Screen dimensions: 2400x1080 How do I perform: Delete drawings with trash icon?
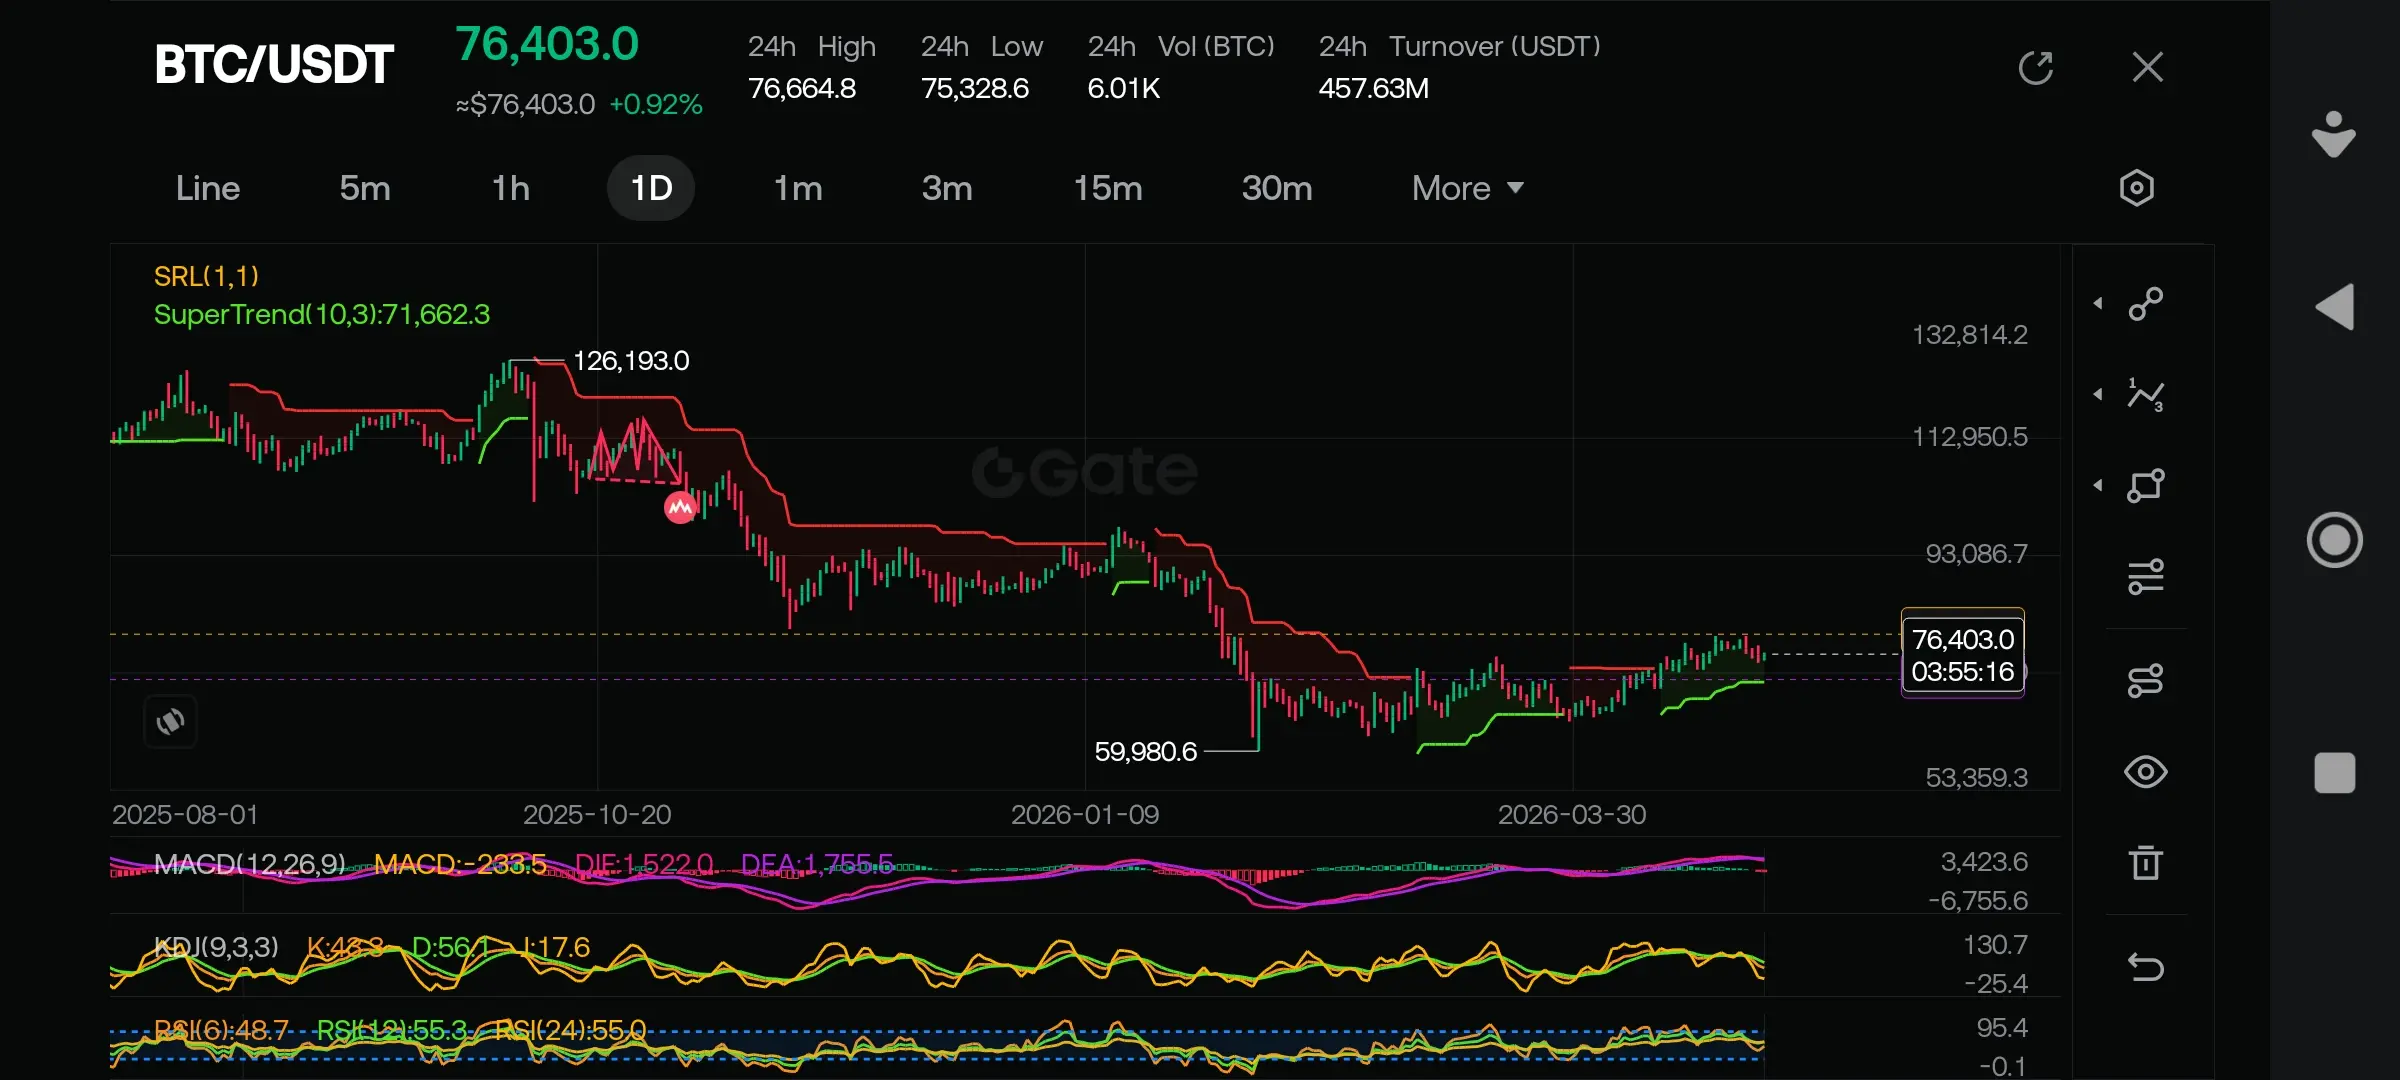(2145, 862)
